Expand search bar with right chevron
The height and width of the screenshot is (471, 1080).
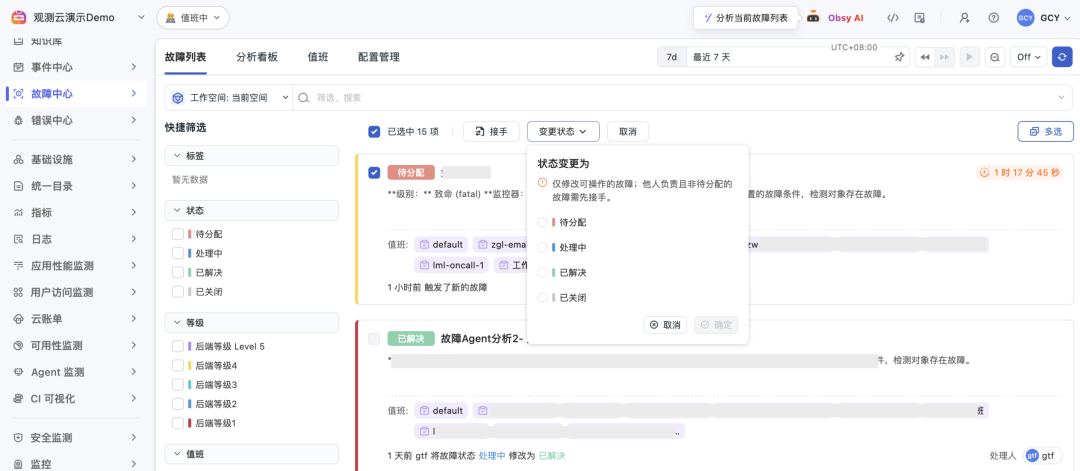pyautogui.click(x=1061, y=98)
